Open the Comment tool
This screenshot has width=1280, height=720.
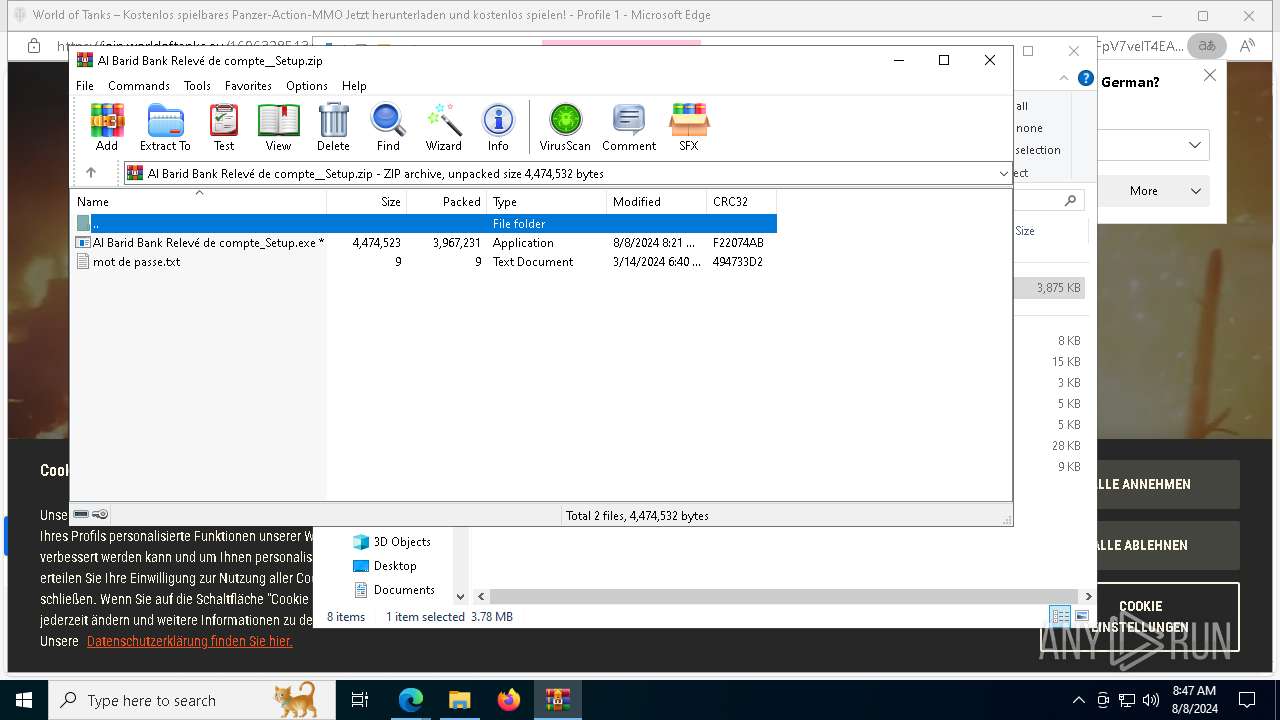coord(629,127)
